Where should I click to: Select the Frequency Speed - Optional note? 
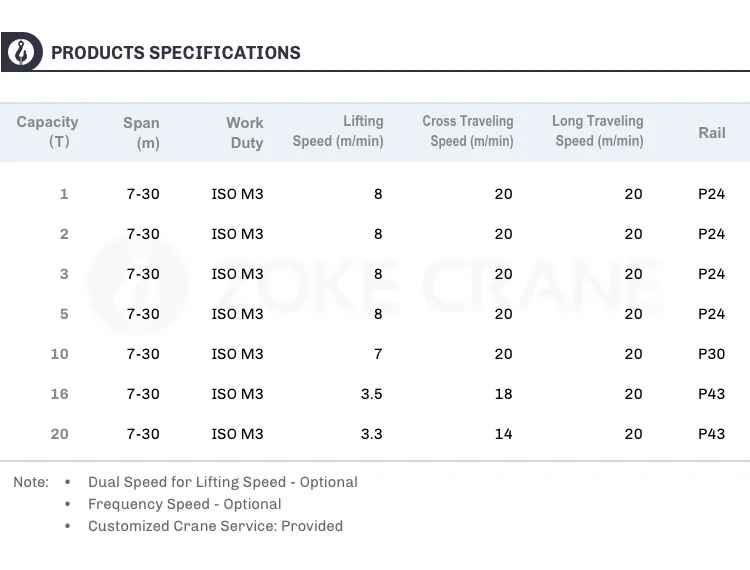click(x=184, y=504)
